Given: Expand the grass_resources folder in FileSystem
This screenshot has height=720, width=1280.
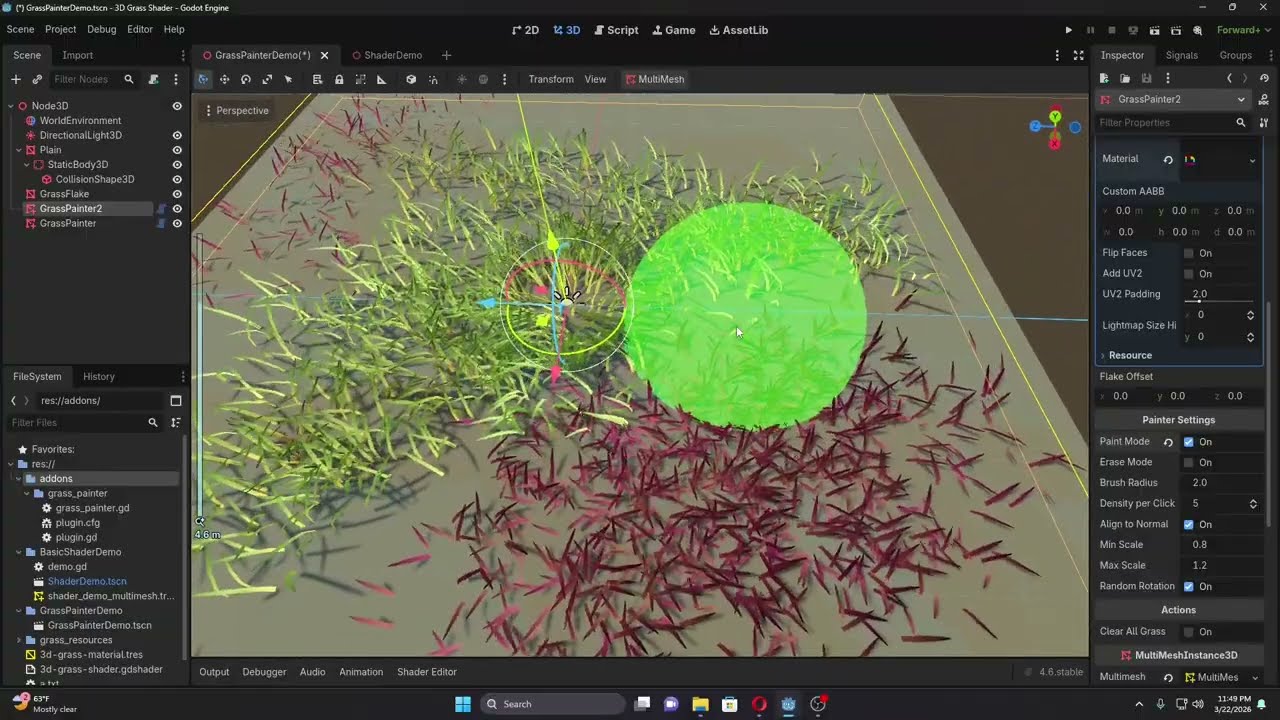Looking at the screenshot, I should coord(19,640).
